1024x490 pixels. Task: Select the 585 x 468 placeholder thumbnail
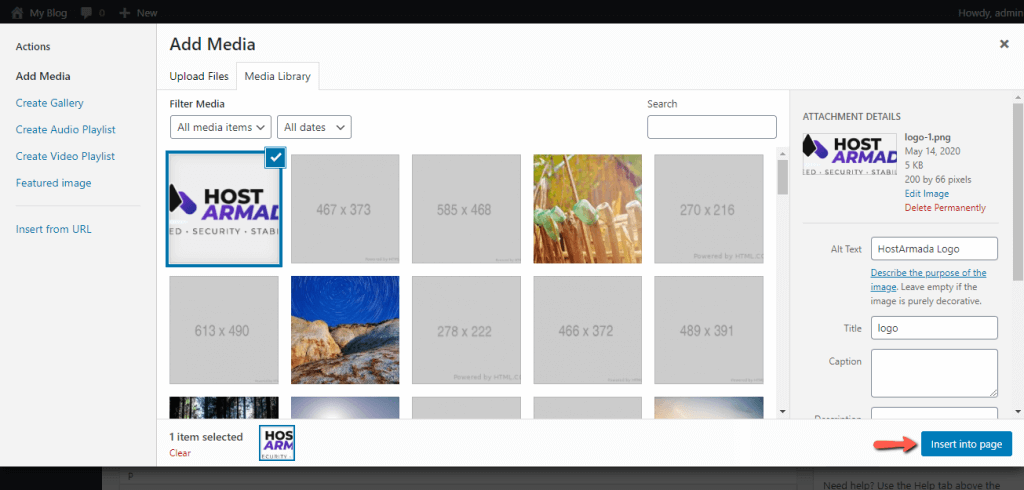466,209
